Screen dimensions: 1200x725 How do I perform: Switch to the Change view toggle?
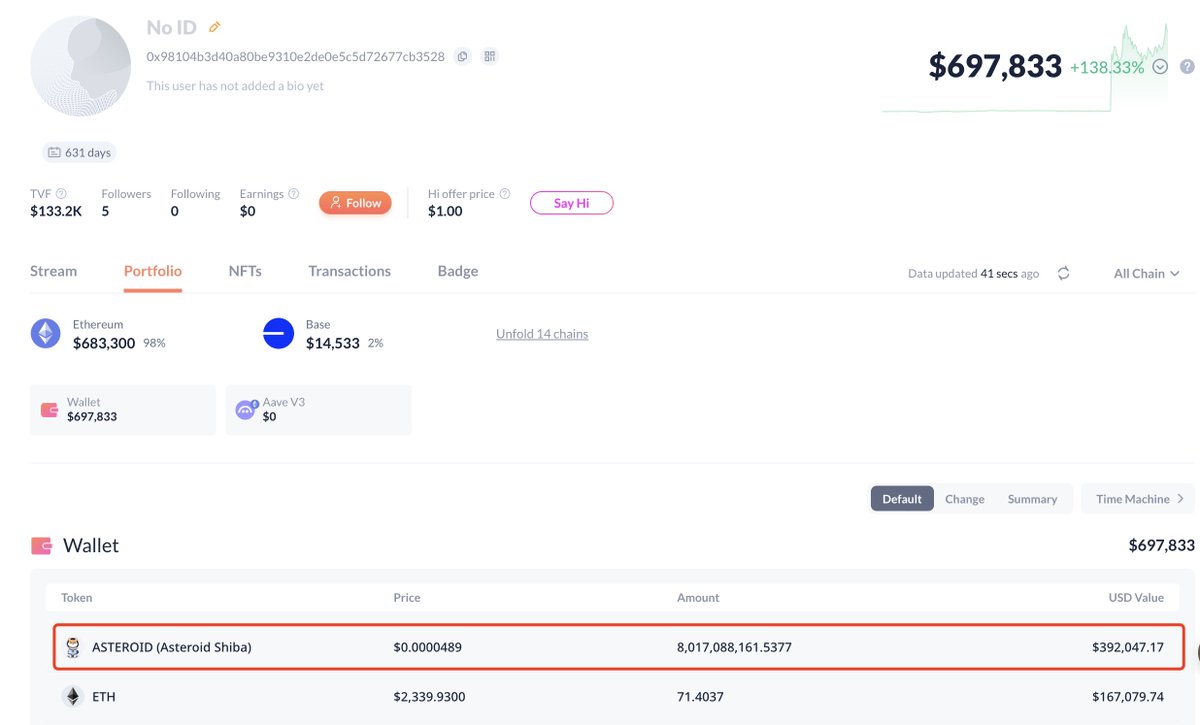click(964, 499)
